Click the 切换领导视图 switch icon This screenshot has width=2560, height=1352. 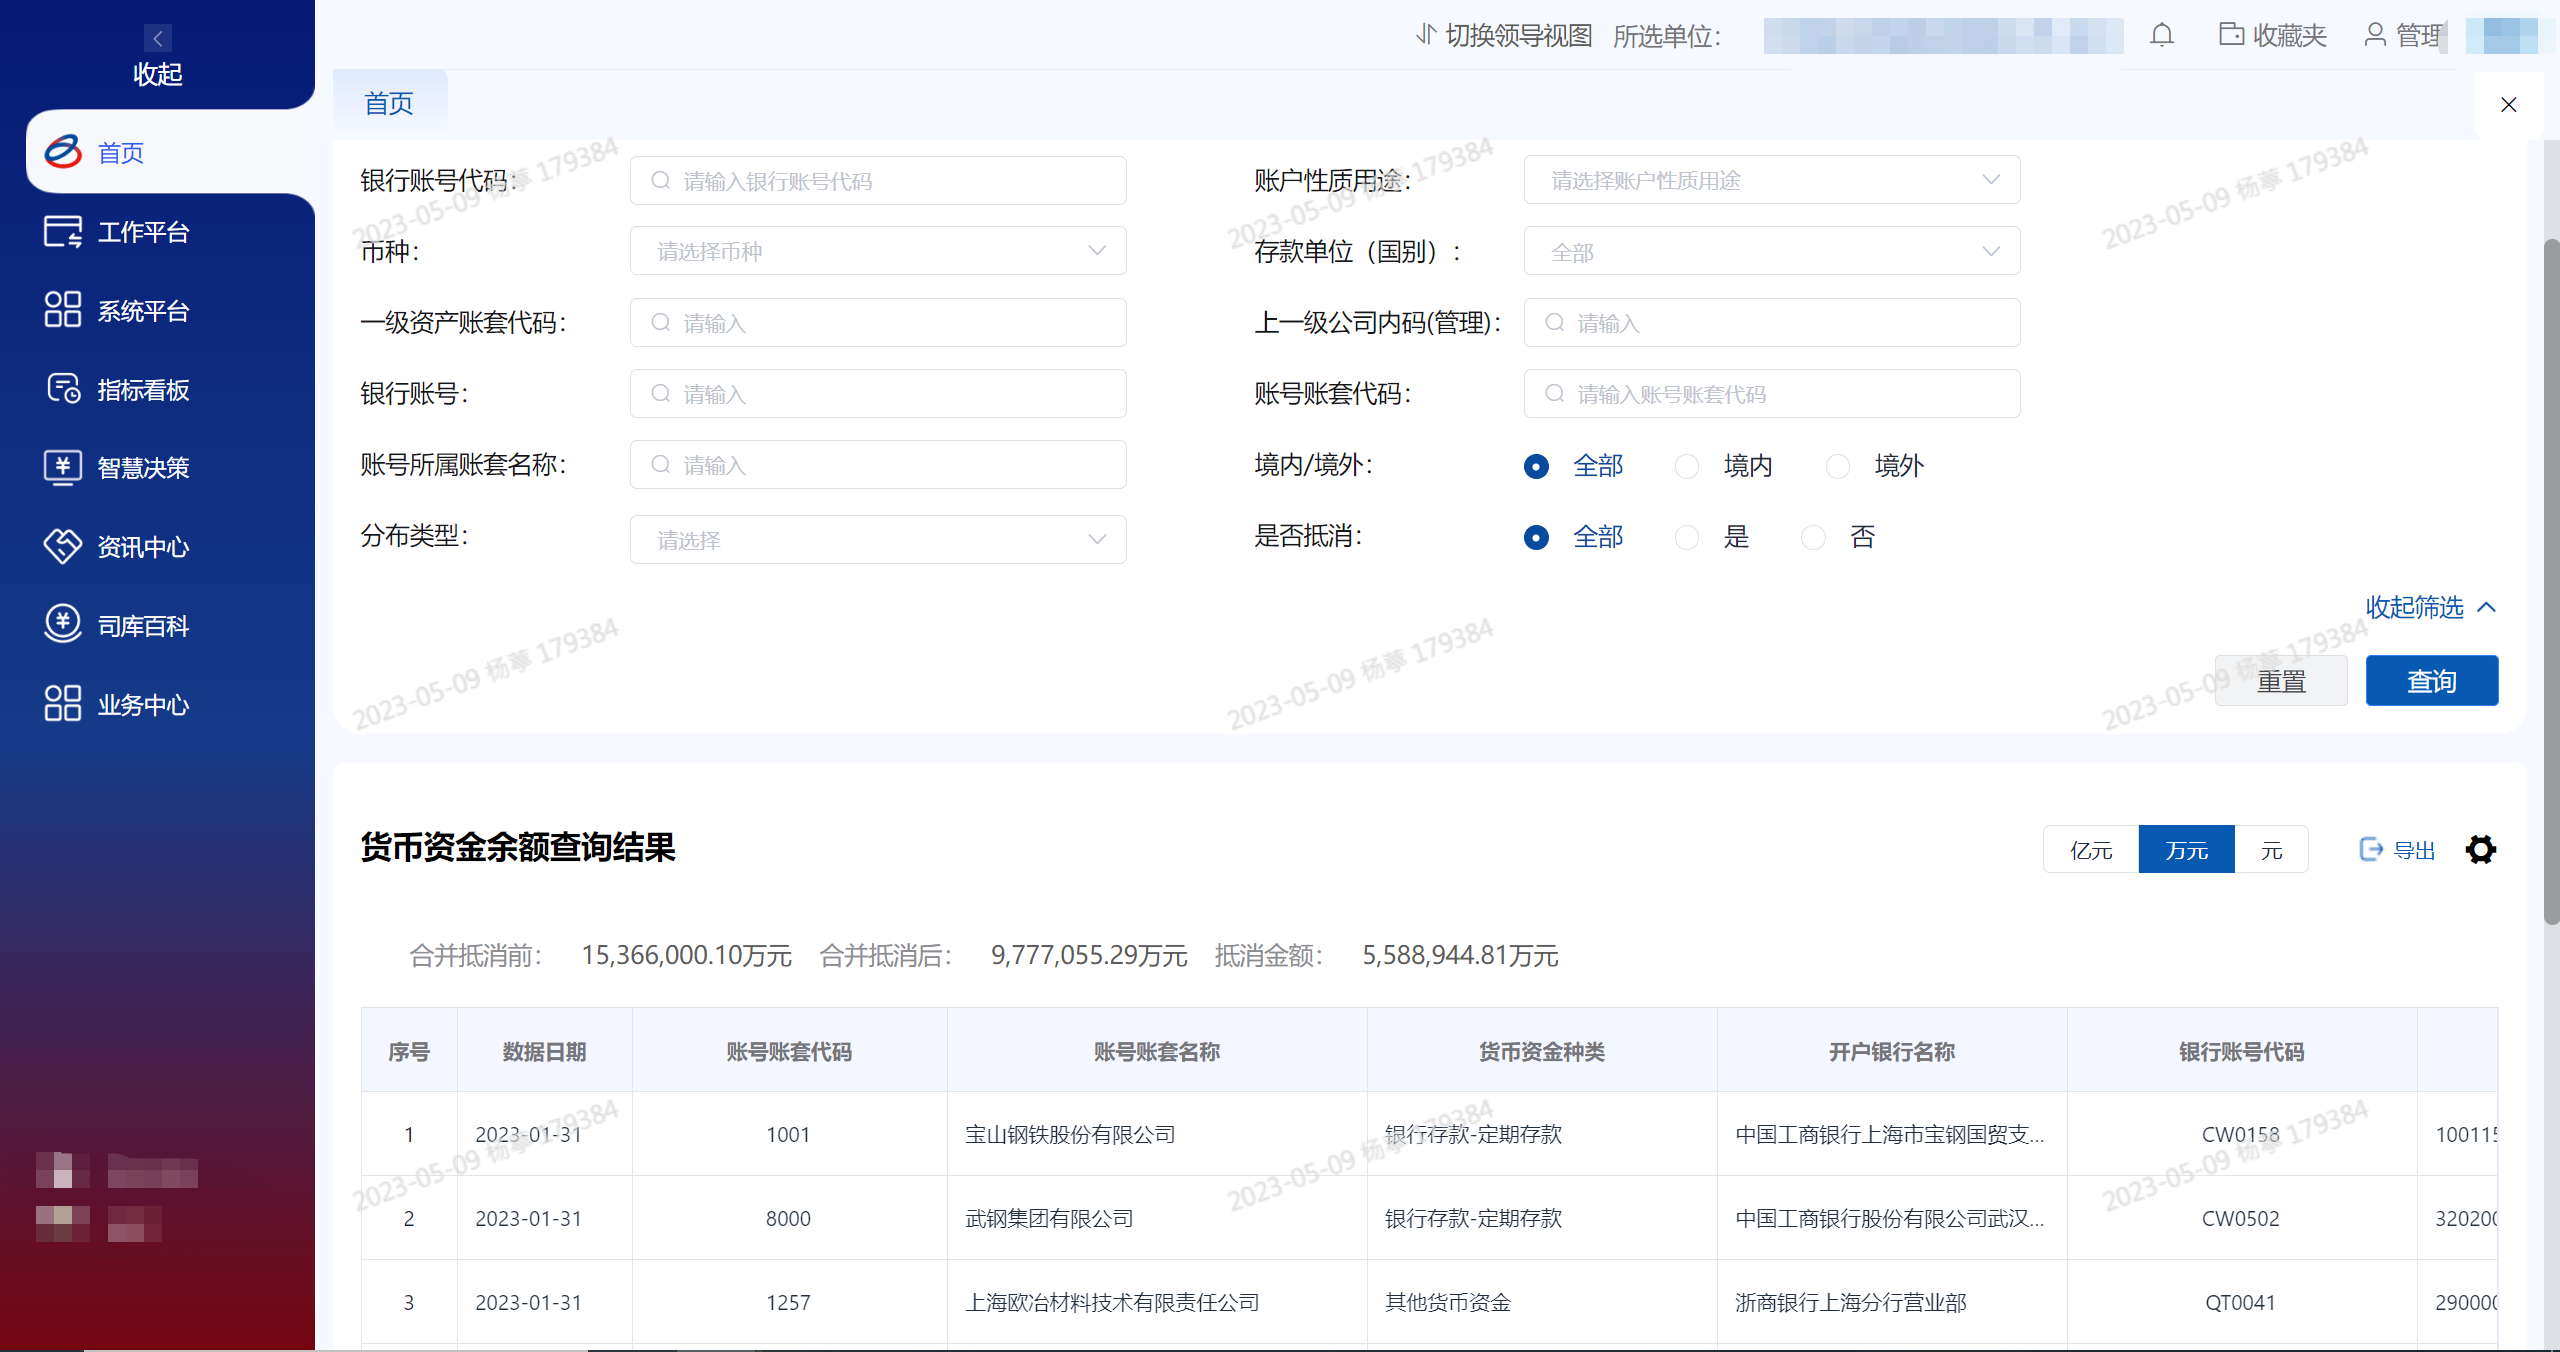(1426, 35)
